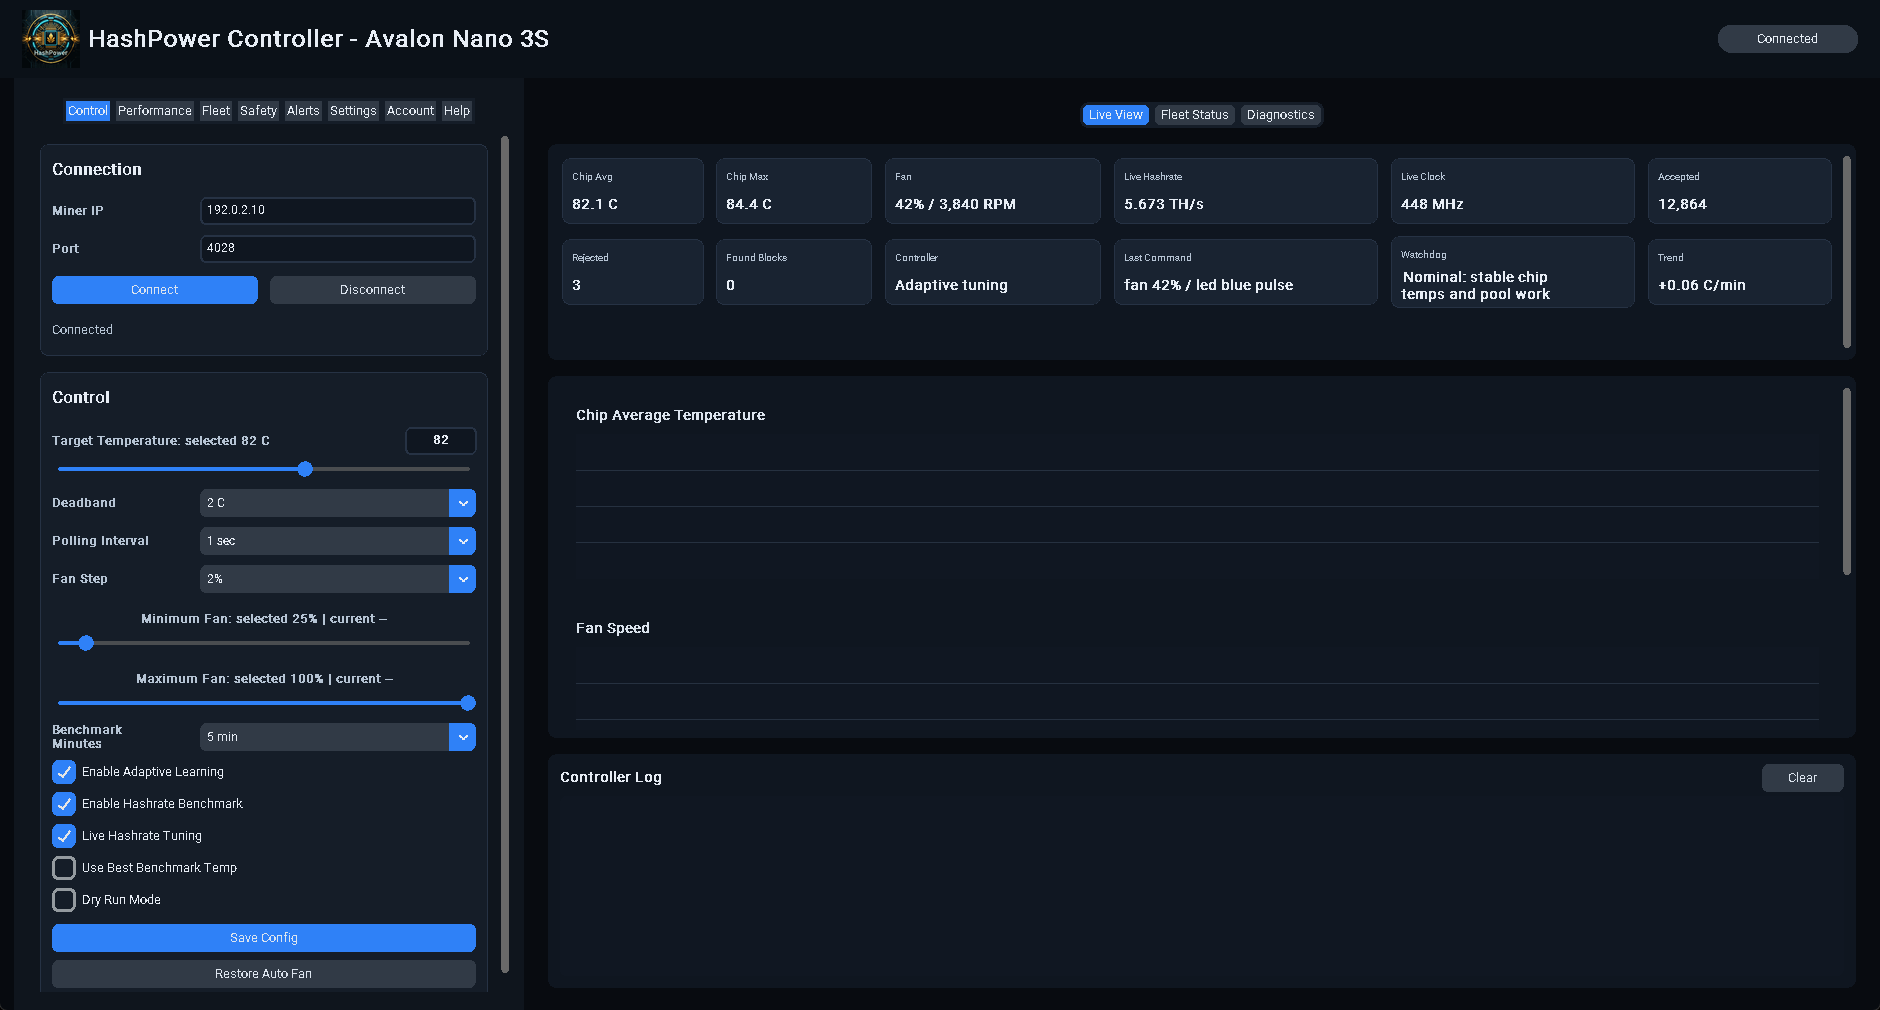Open the Deadband dropdown

pyautogui.click(x=338, y=503)
